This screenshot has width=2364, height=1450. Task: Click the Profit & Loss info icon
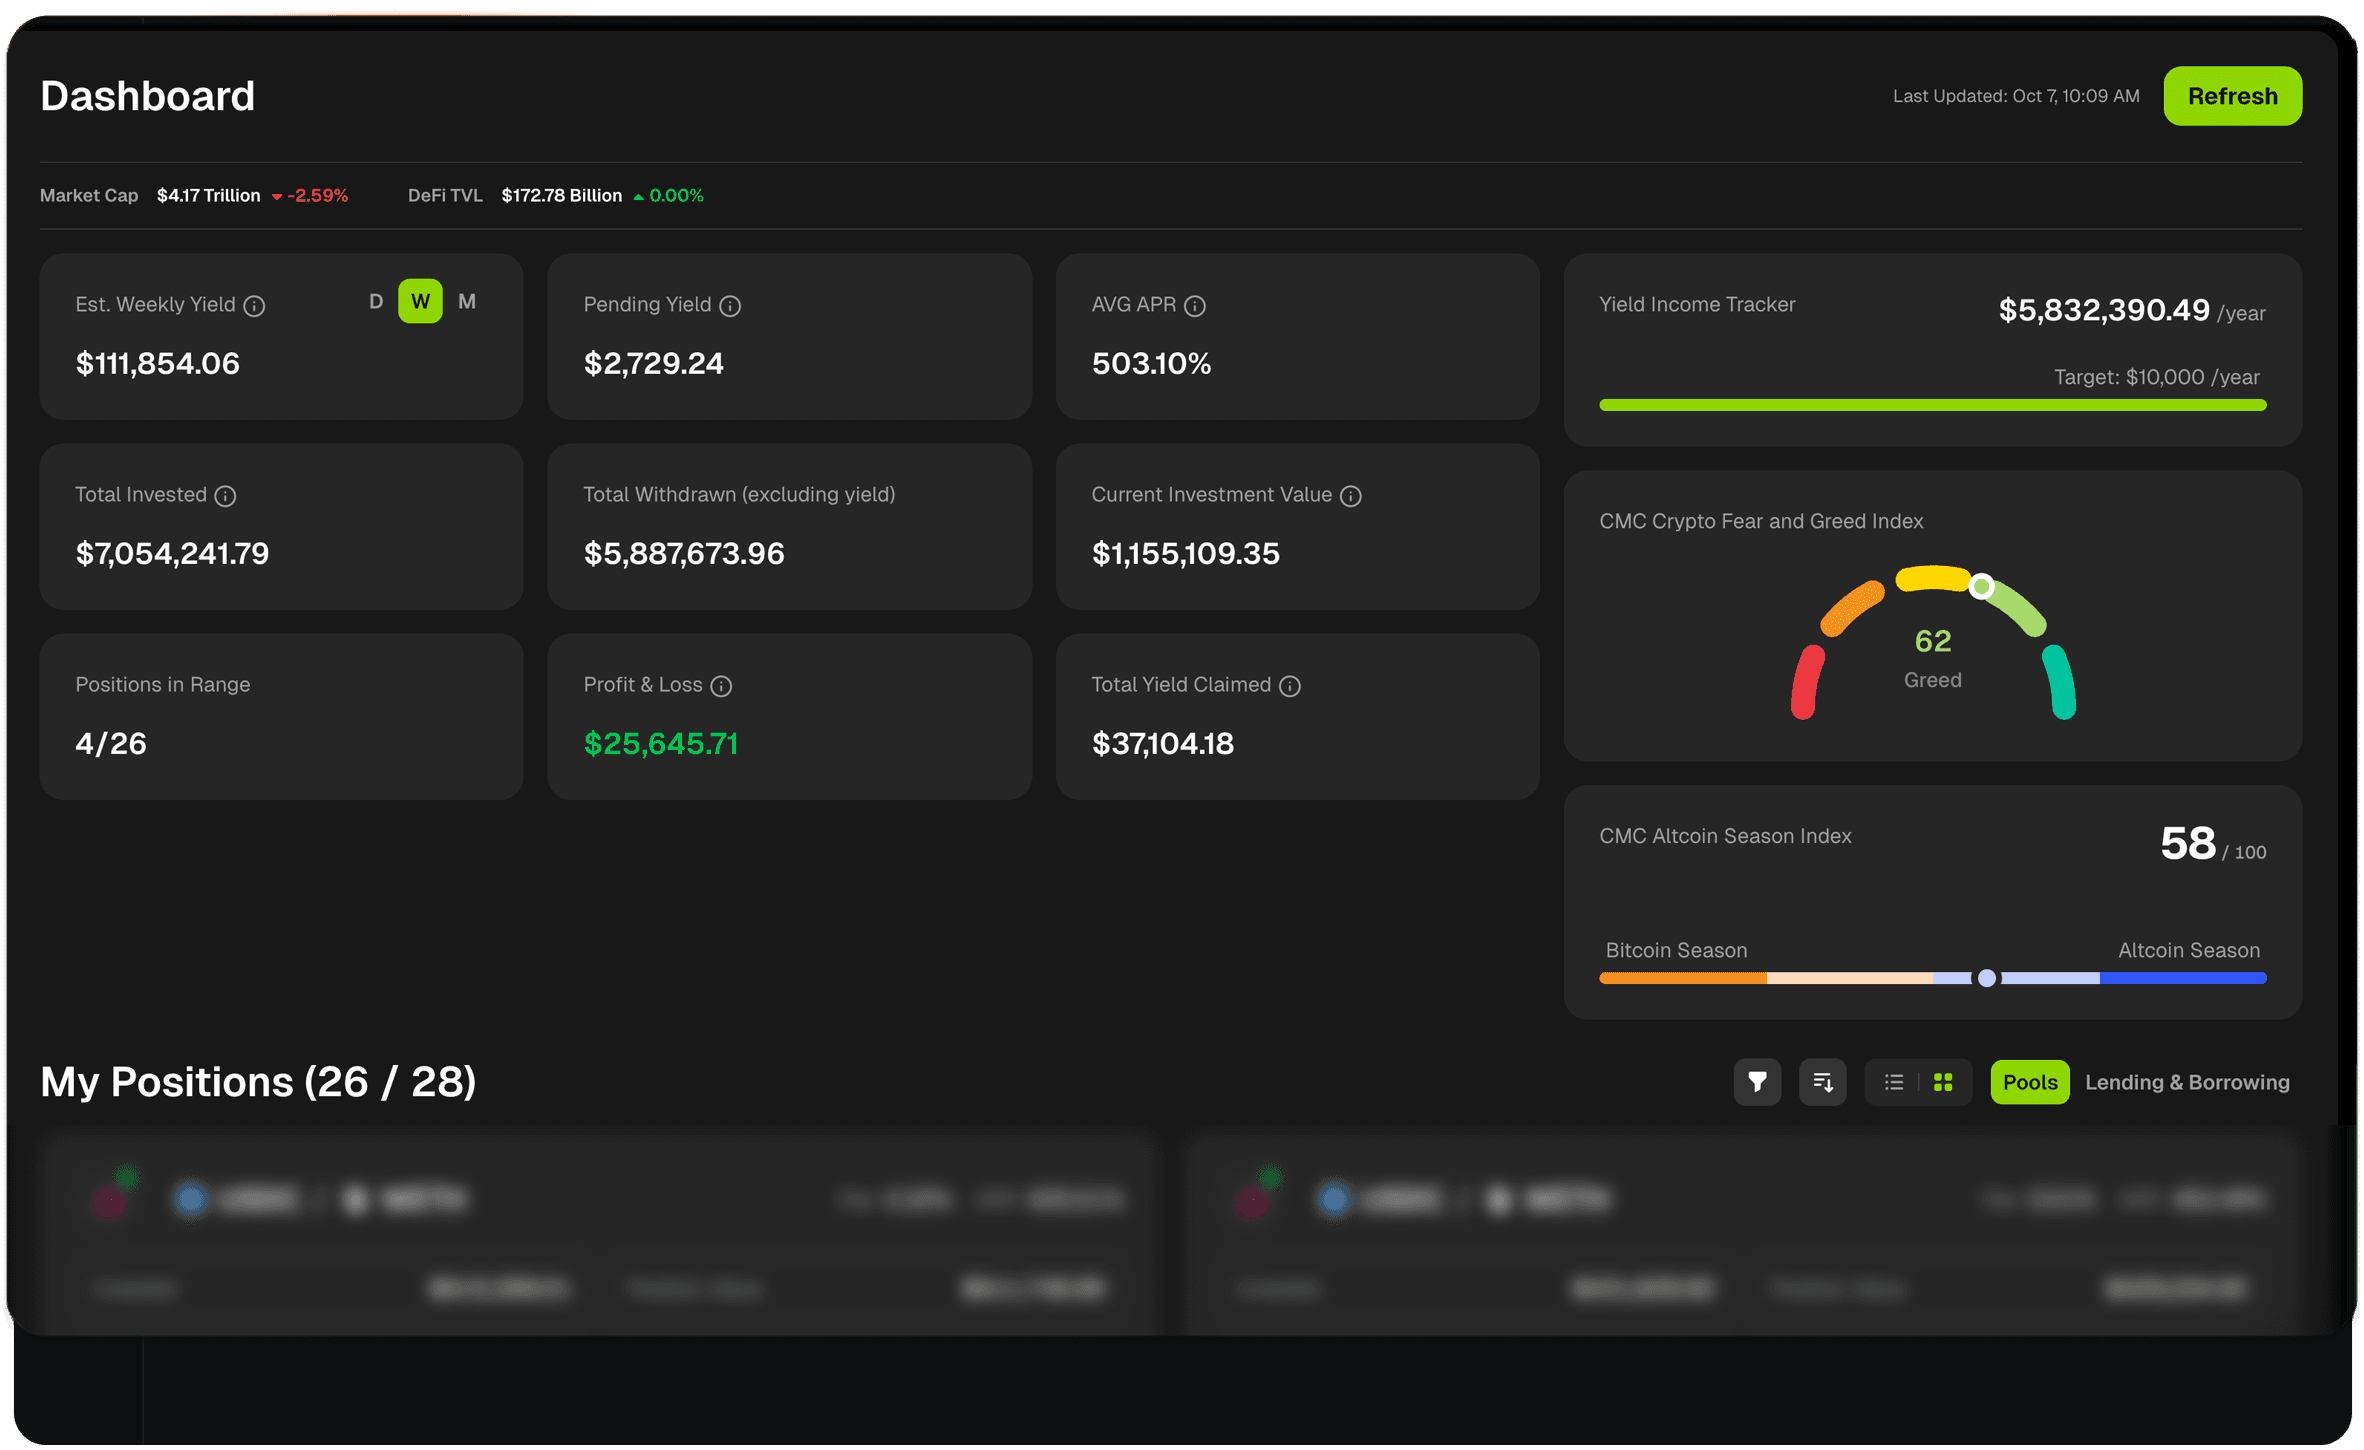(x=721, y=686)
